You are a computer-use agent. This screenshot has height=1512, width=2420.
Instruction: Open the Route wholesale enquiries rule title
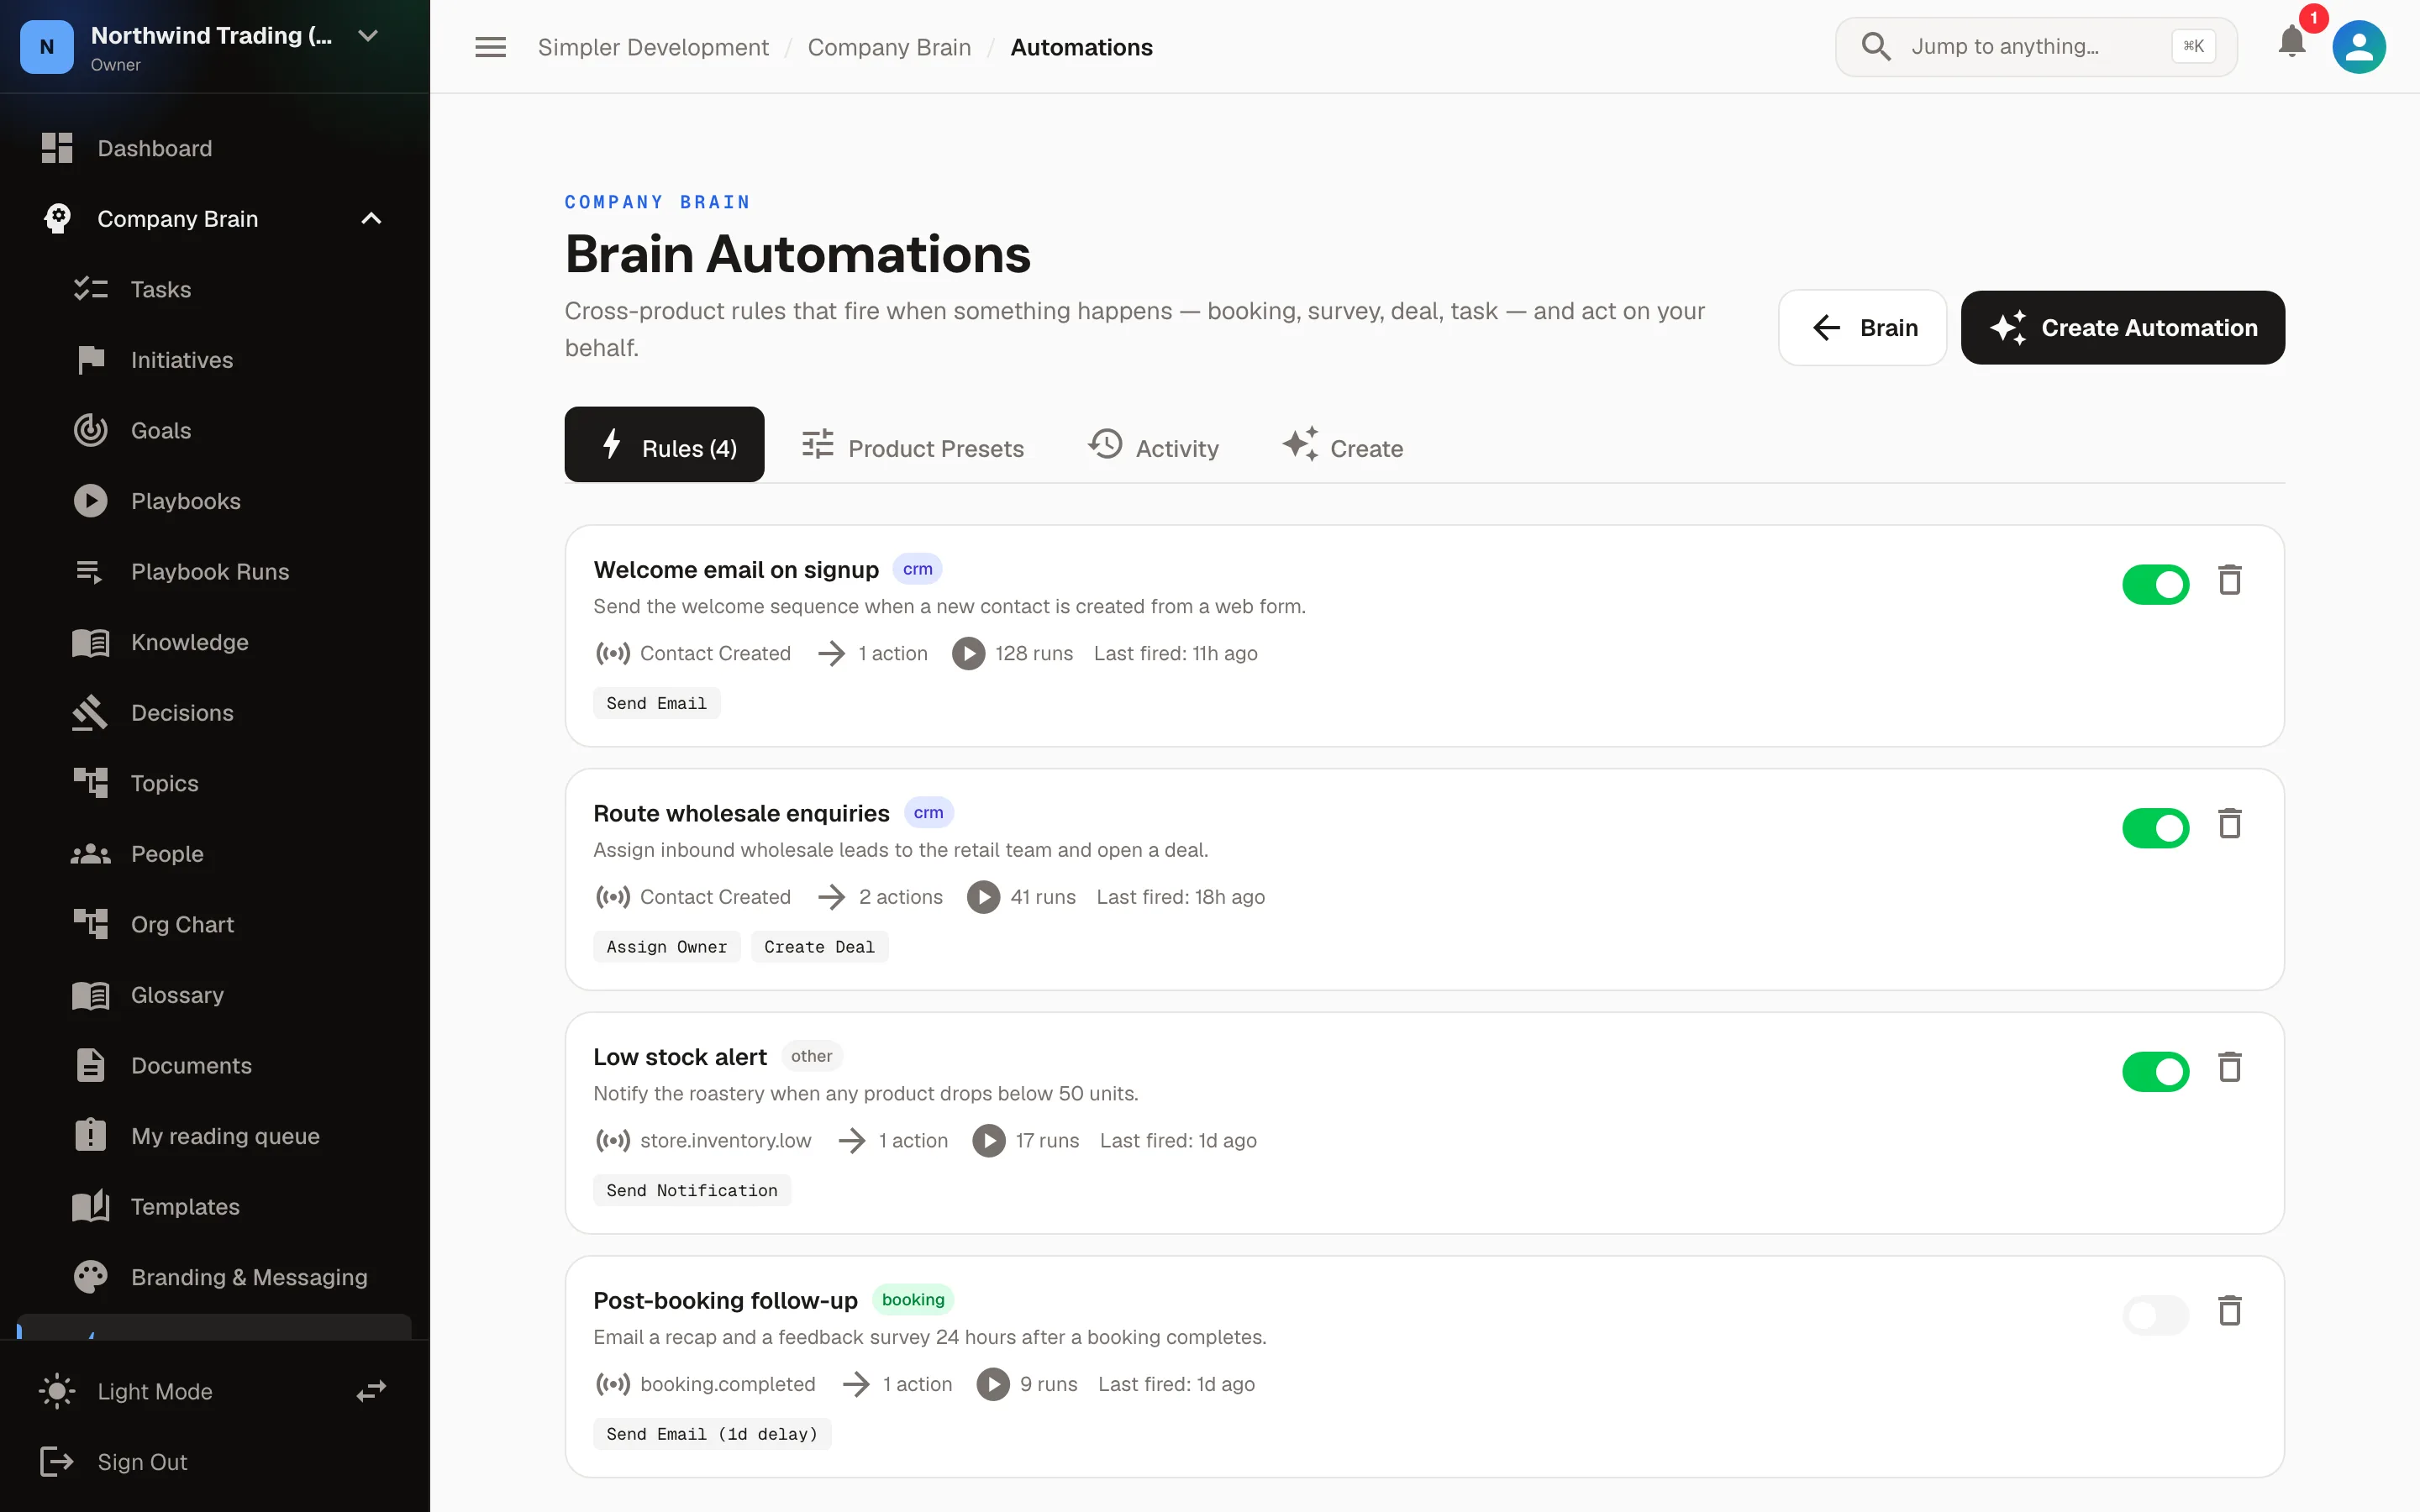(x=741, y=813)
